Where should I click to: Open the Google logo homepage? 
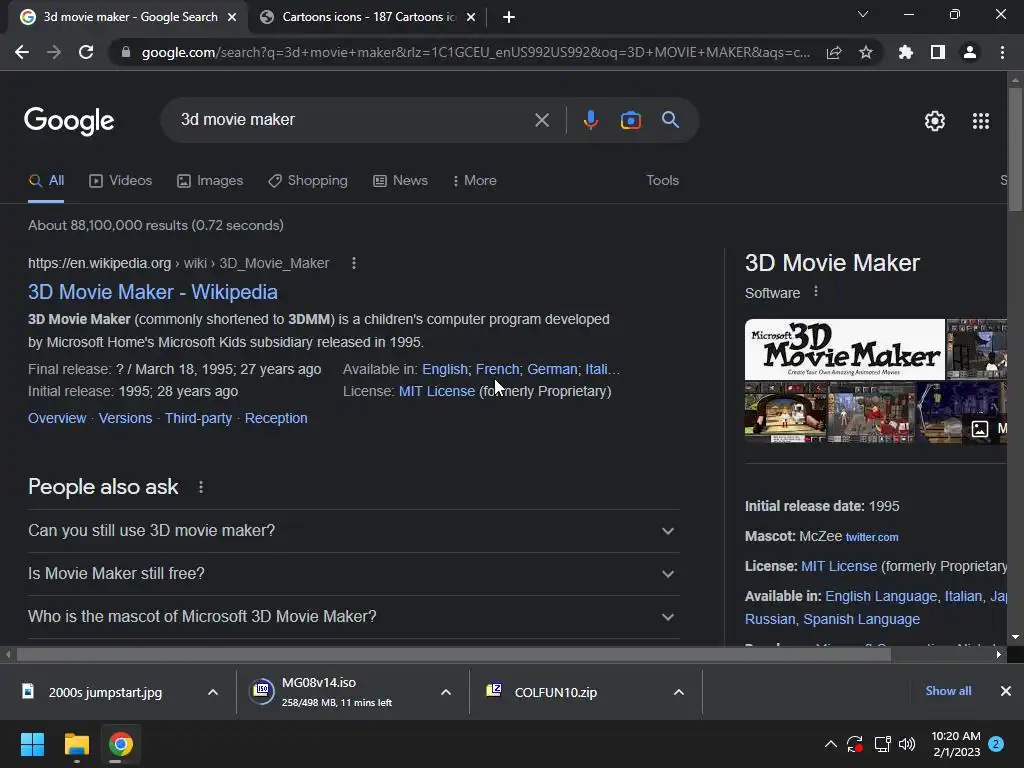pyautogui.click(x=69, y=121)
